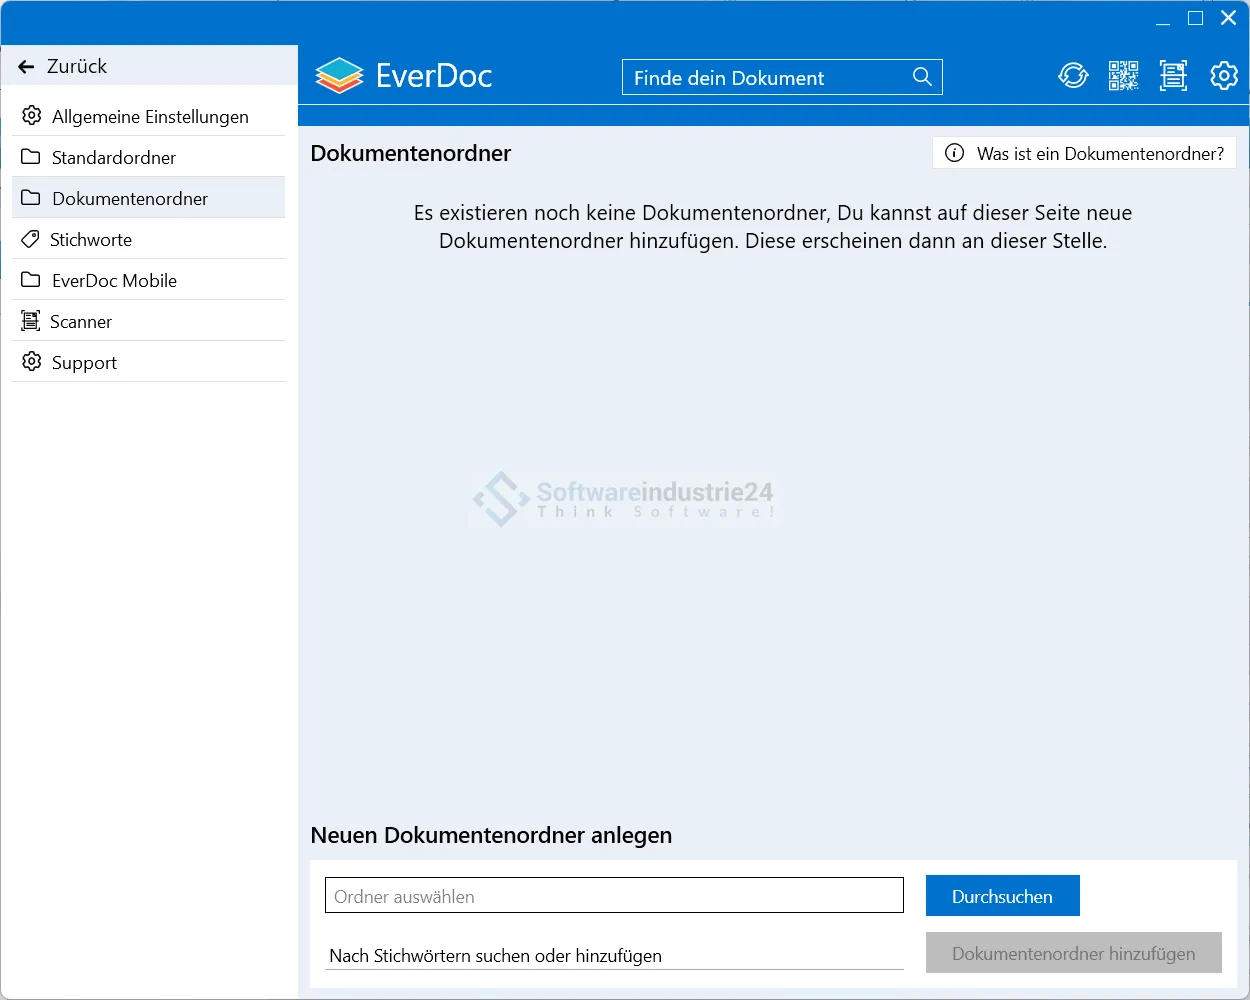
Task: Click the back arrow next to Zurück
Action: pos(27,67)
